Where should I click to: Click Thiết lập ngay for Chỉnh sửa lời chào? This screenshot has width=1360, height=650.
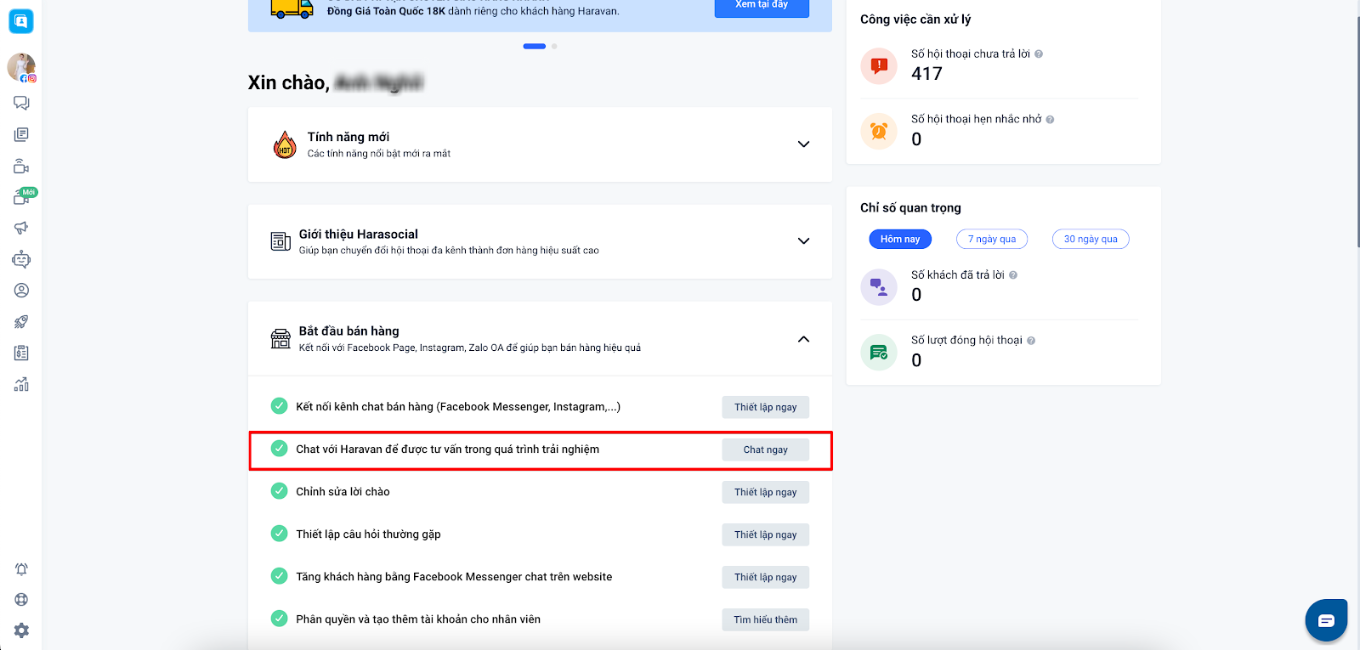tap(766, 492)
